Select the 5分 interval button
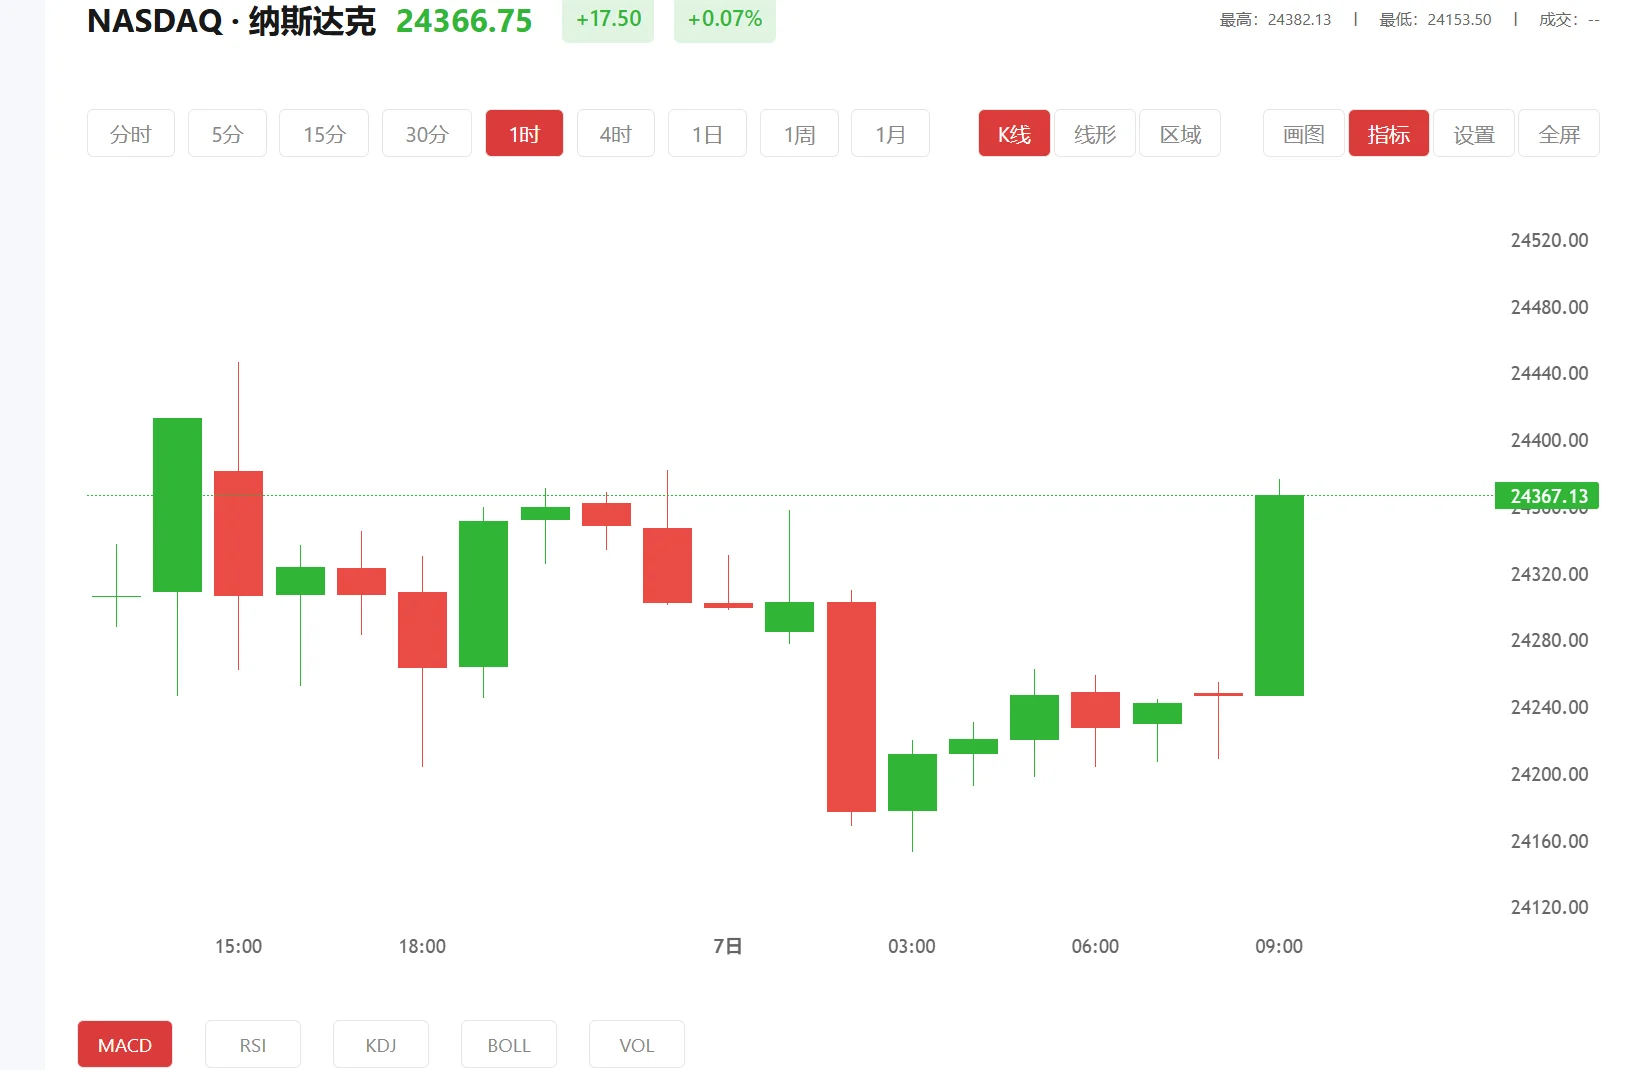 pos(227,133)
